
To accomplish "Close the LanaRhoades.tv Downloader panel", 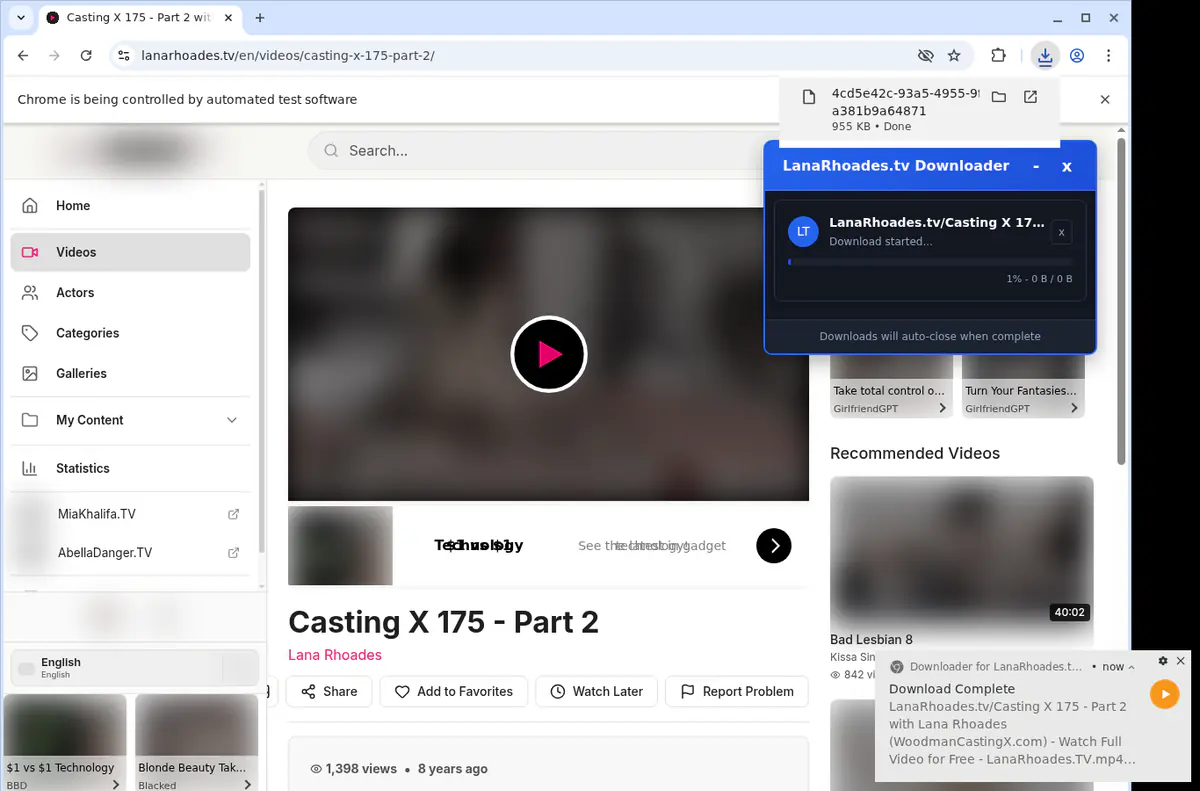I will (1067, 167).
